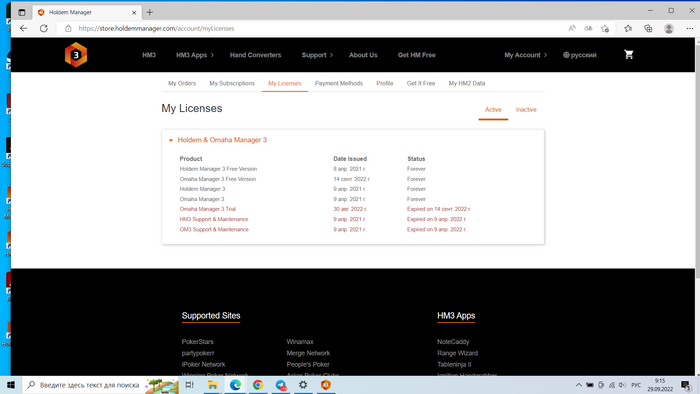700x394 pixels.
Task: Open Get HM Free page
Action: [x=417, y=55]
